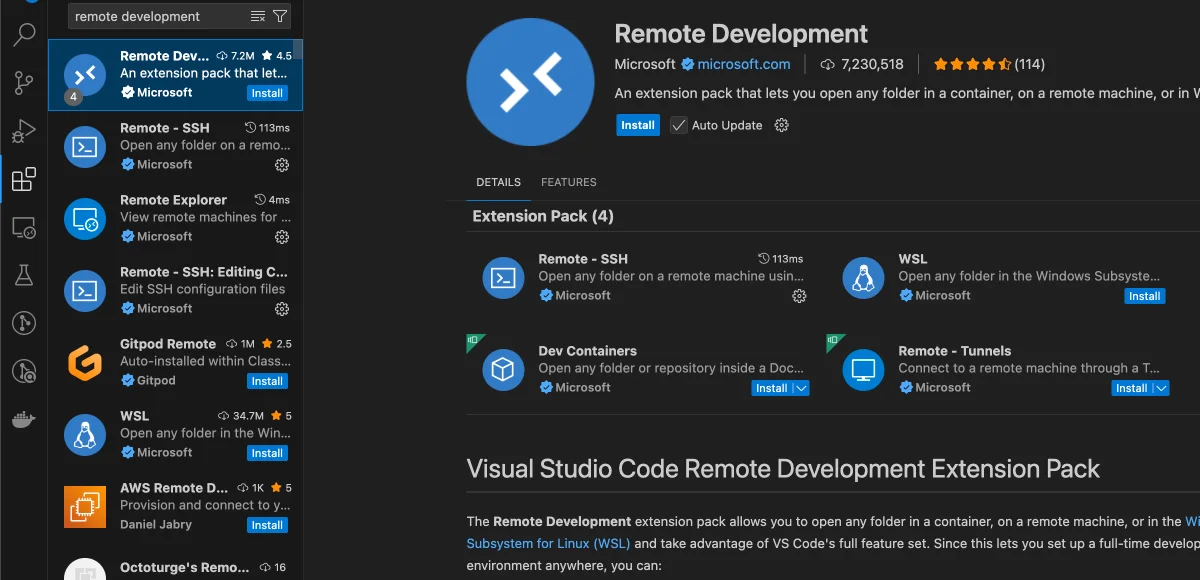Click the 113ms activation time on the pack card

pos(788,259)
